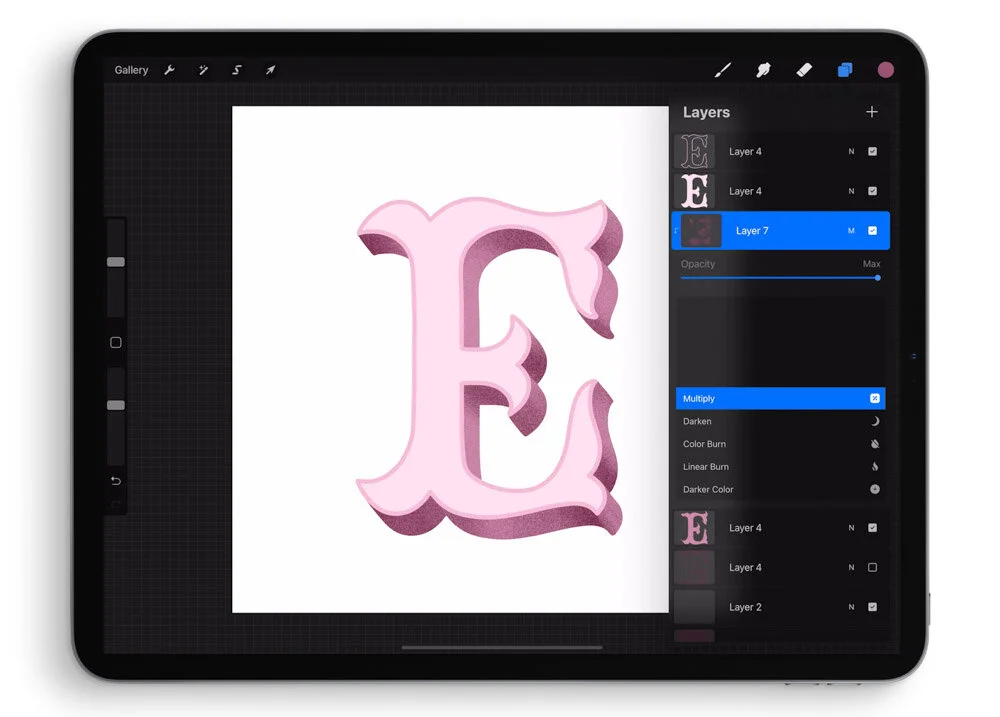Select the Linear Burn option
Image resolution: width=1000 pixels, height=717 pixels.
pyautogui.click(x=781, y=466)
